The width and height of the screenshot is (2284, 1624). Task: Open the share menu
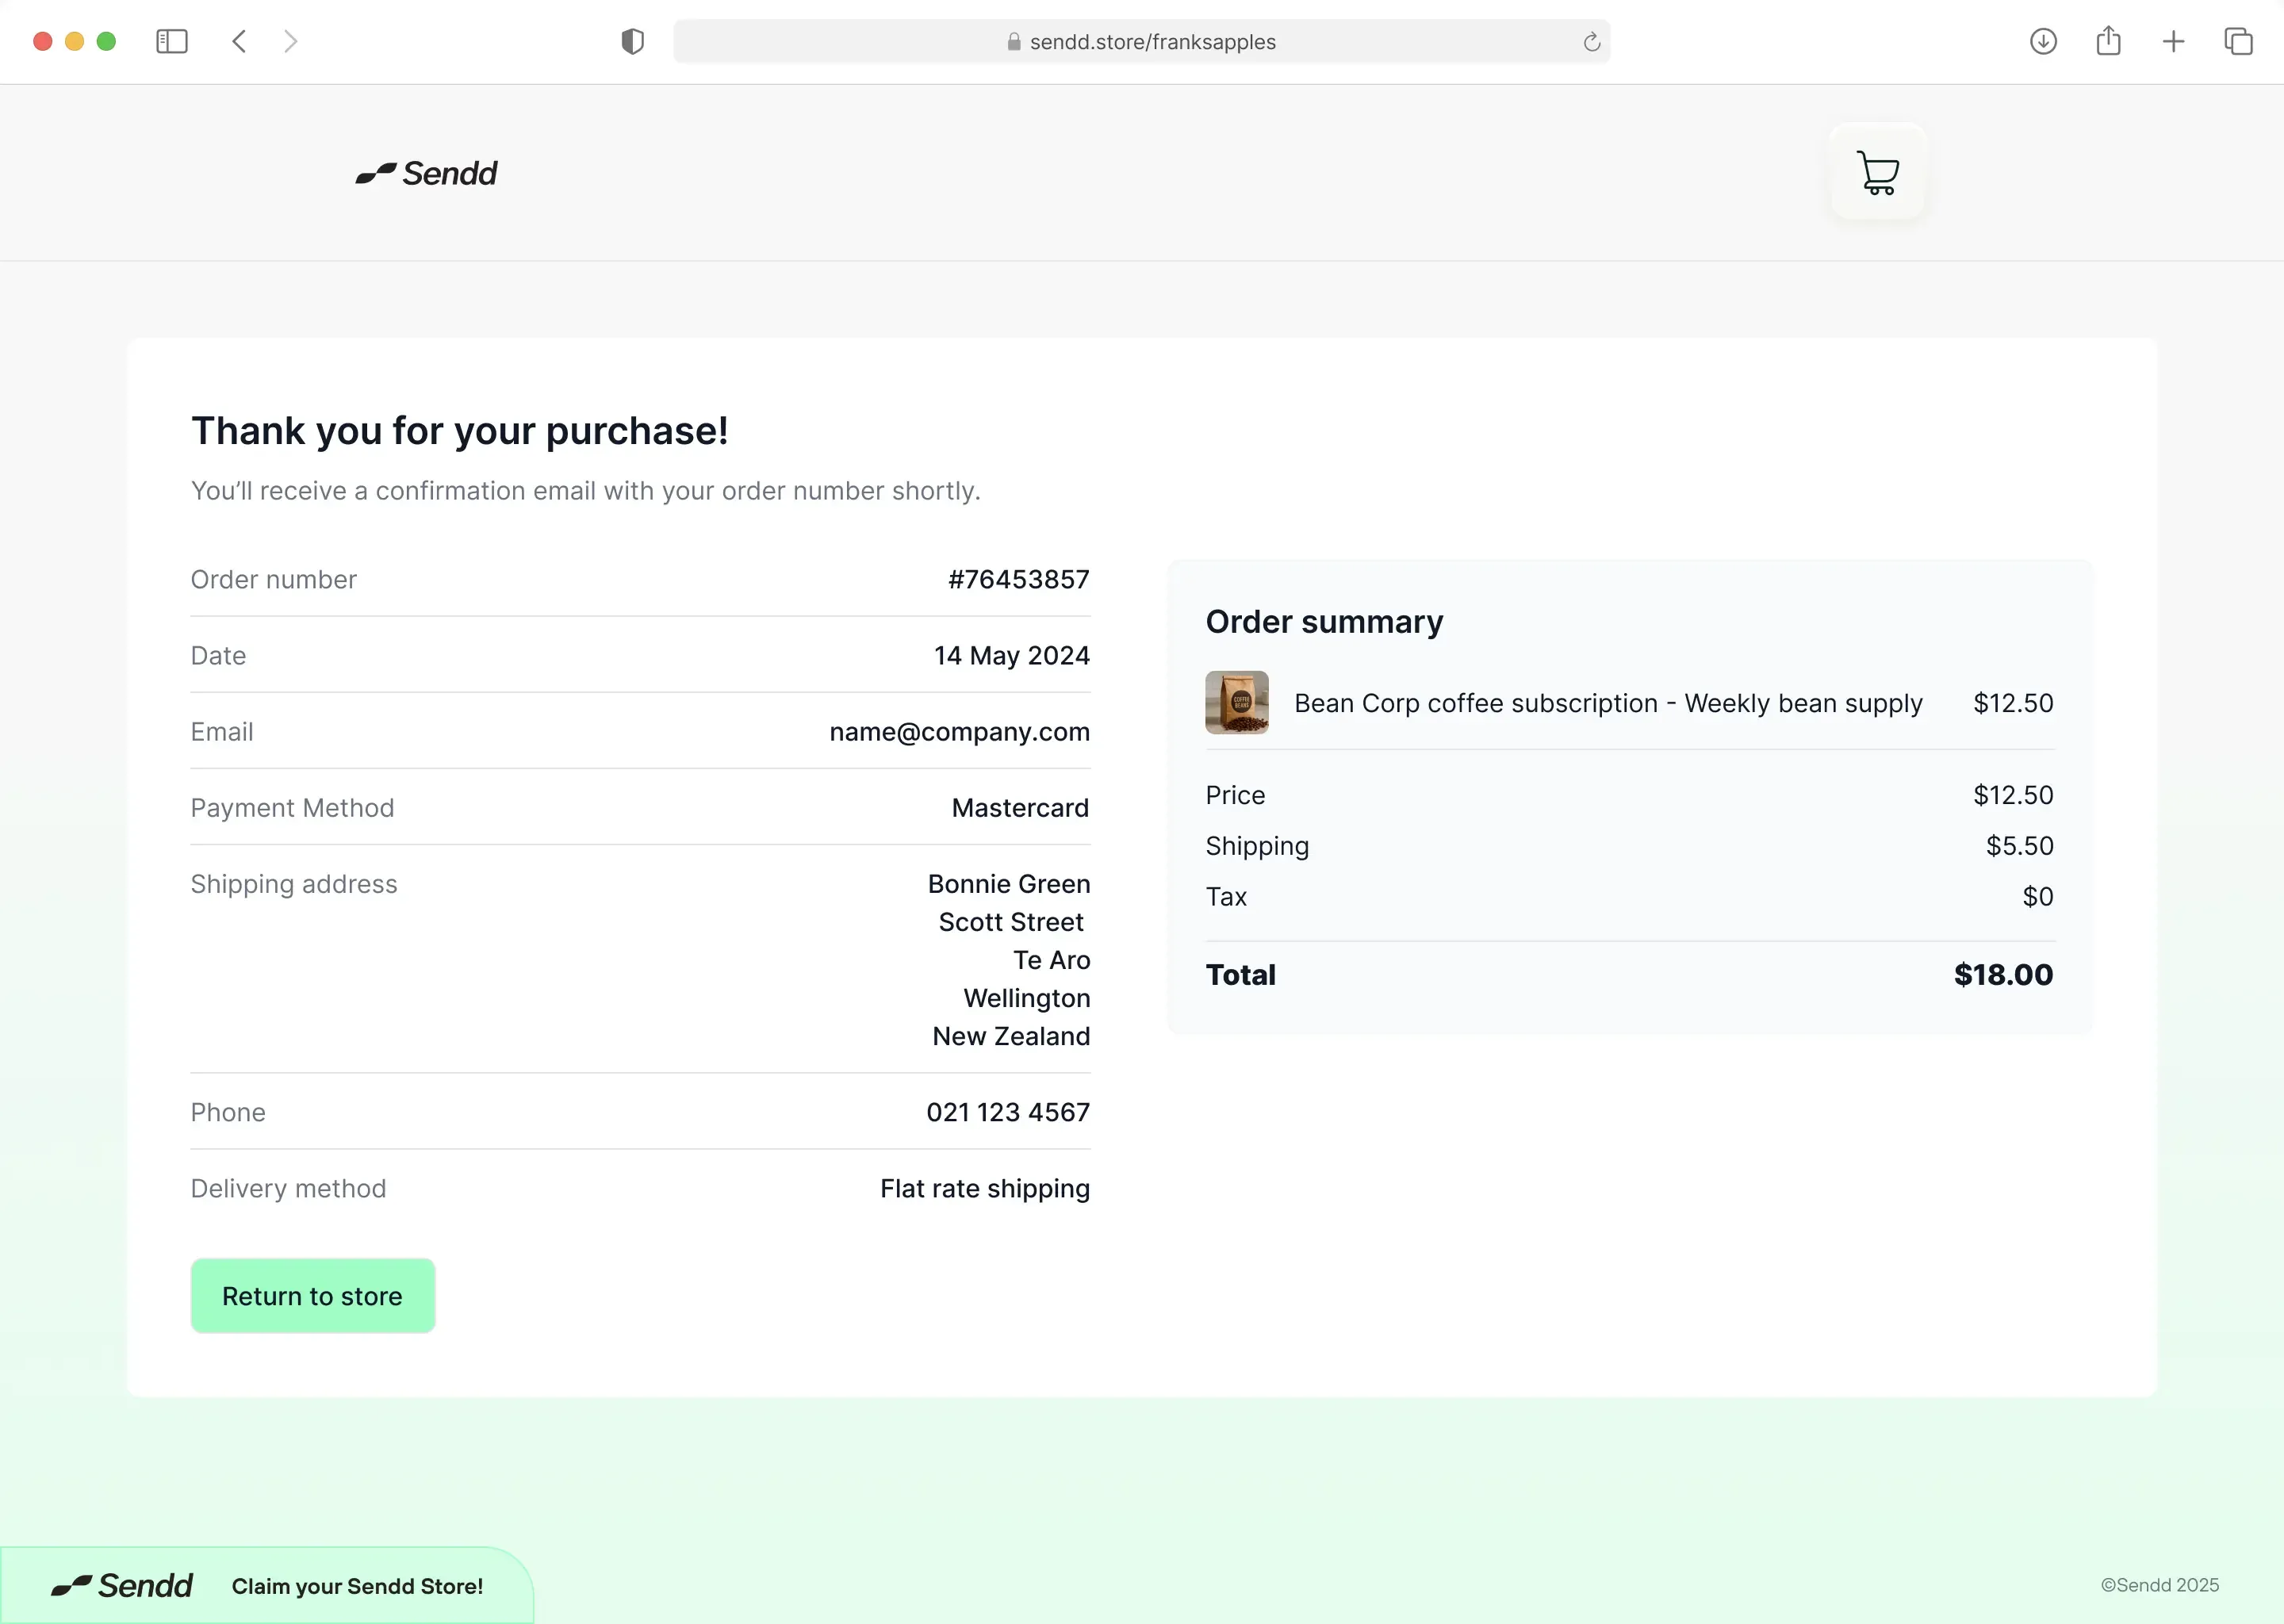tap(2108, 40)
